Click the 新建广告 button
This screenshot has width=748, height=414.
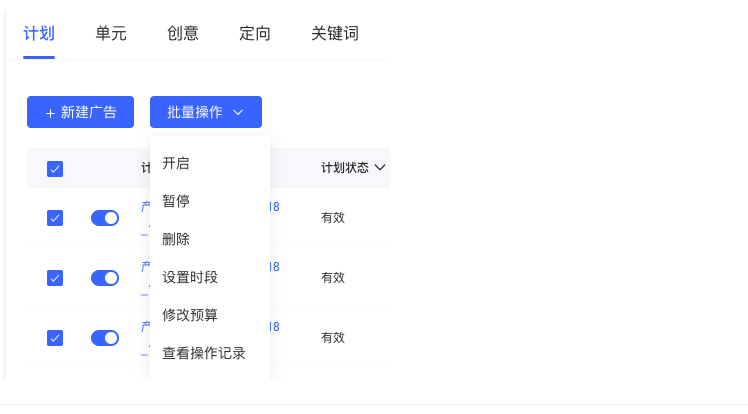pos(81,112)
